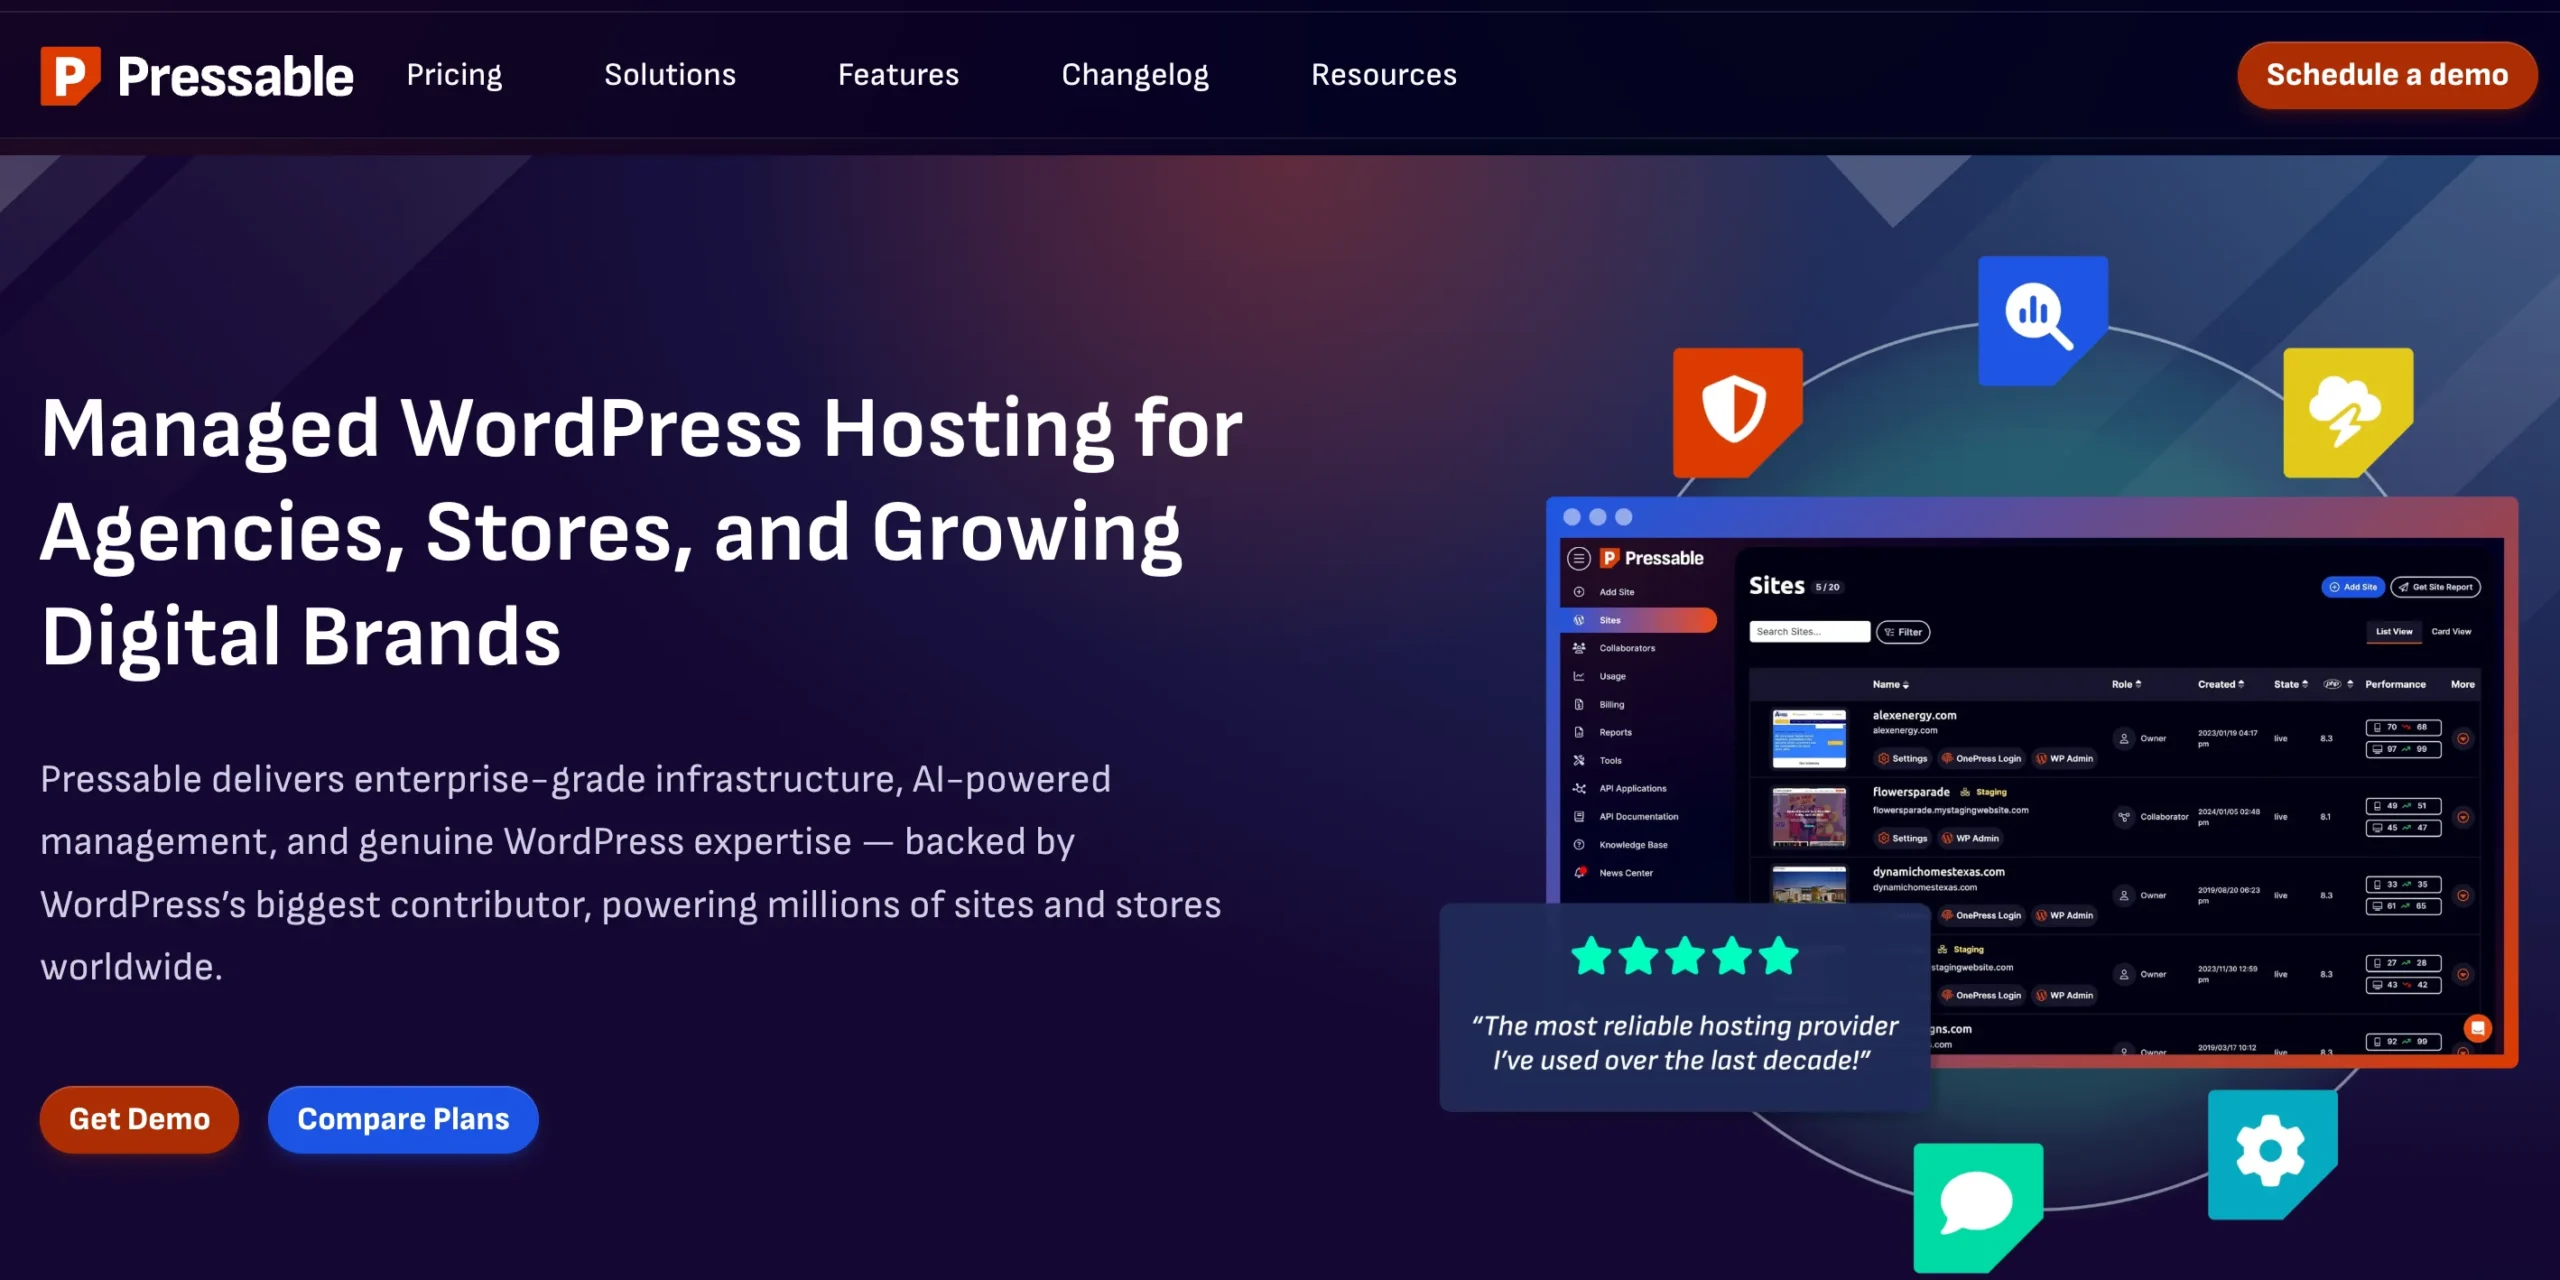This screenshot has width=2560, height=1280.
Task: Open the Features menu item
Action: 898,75
